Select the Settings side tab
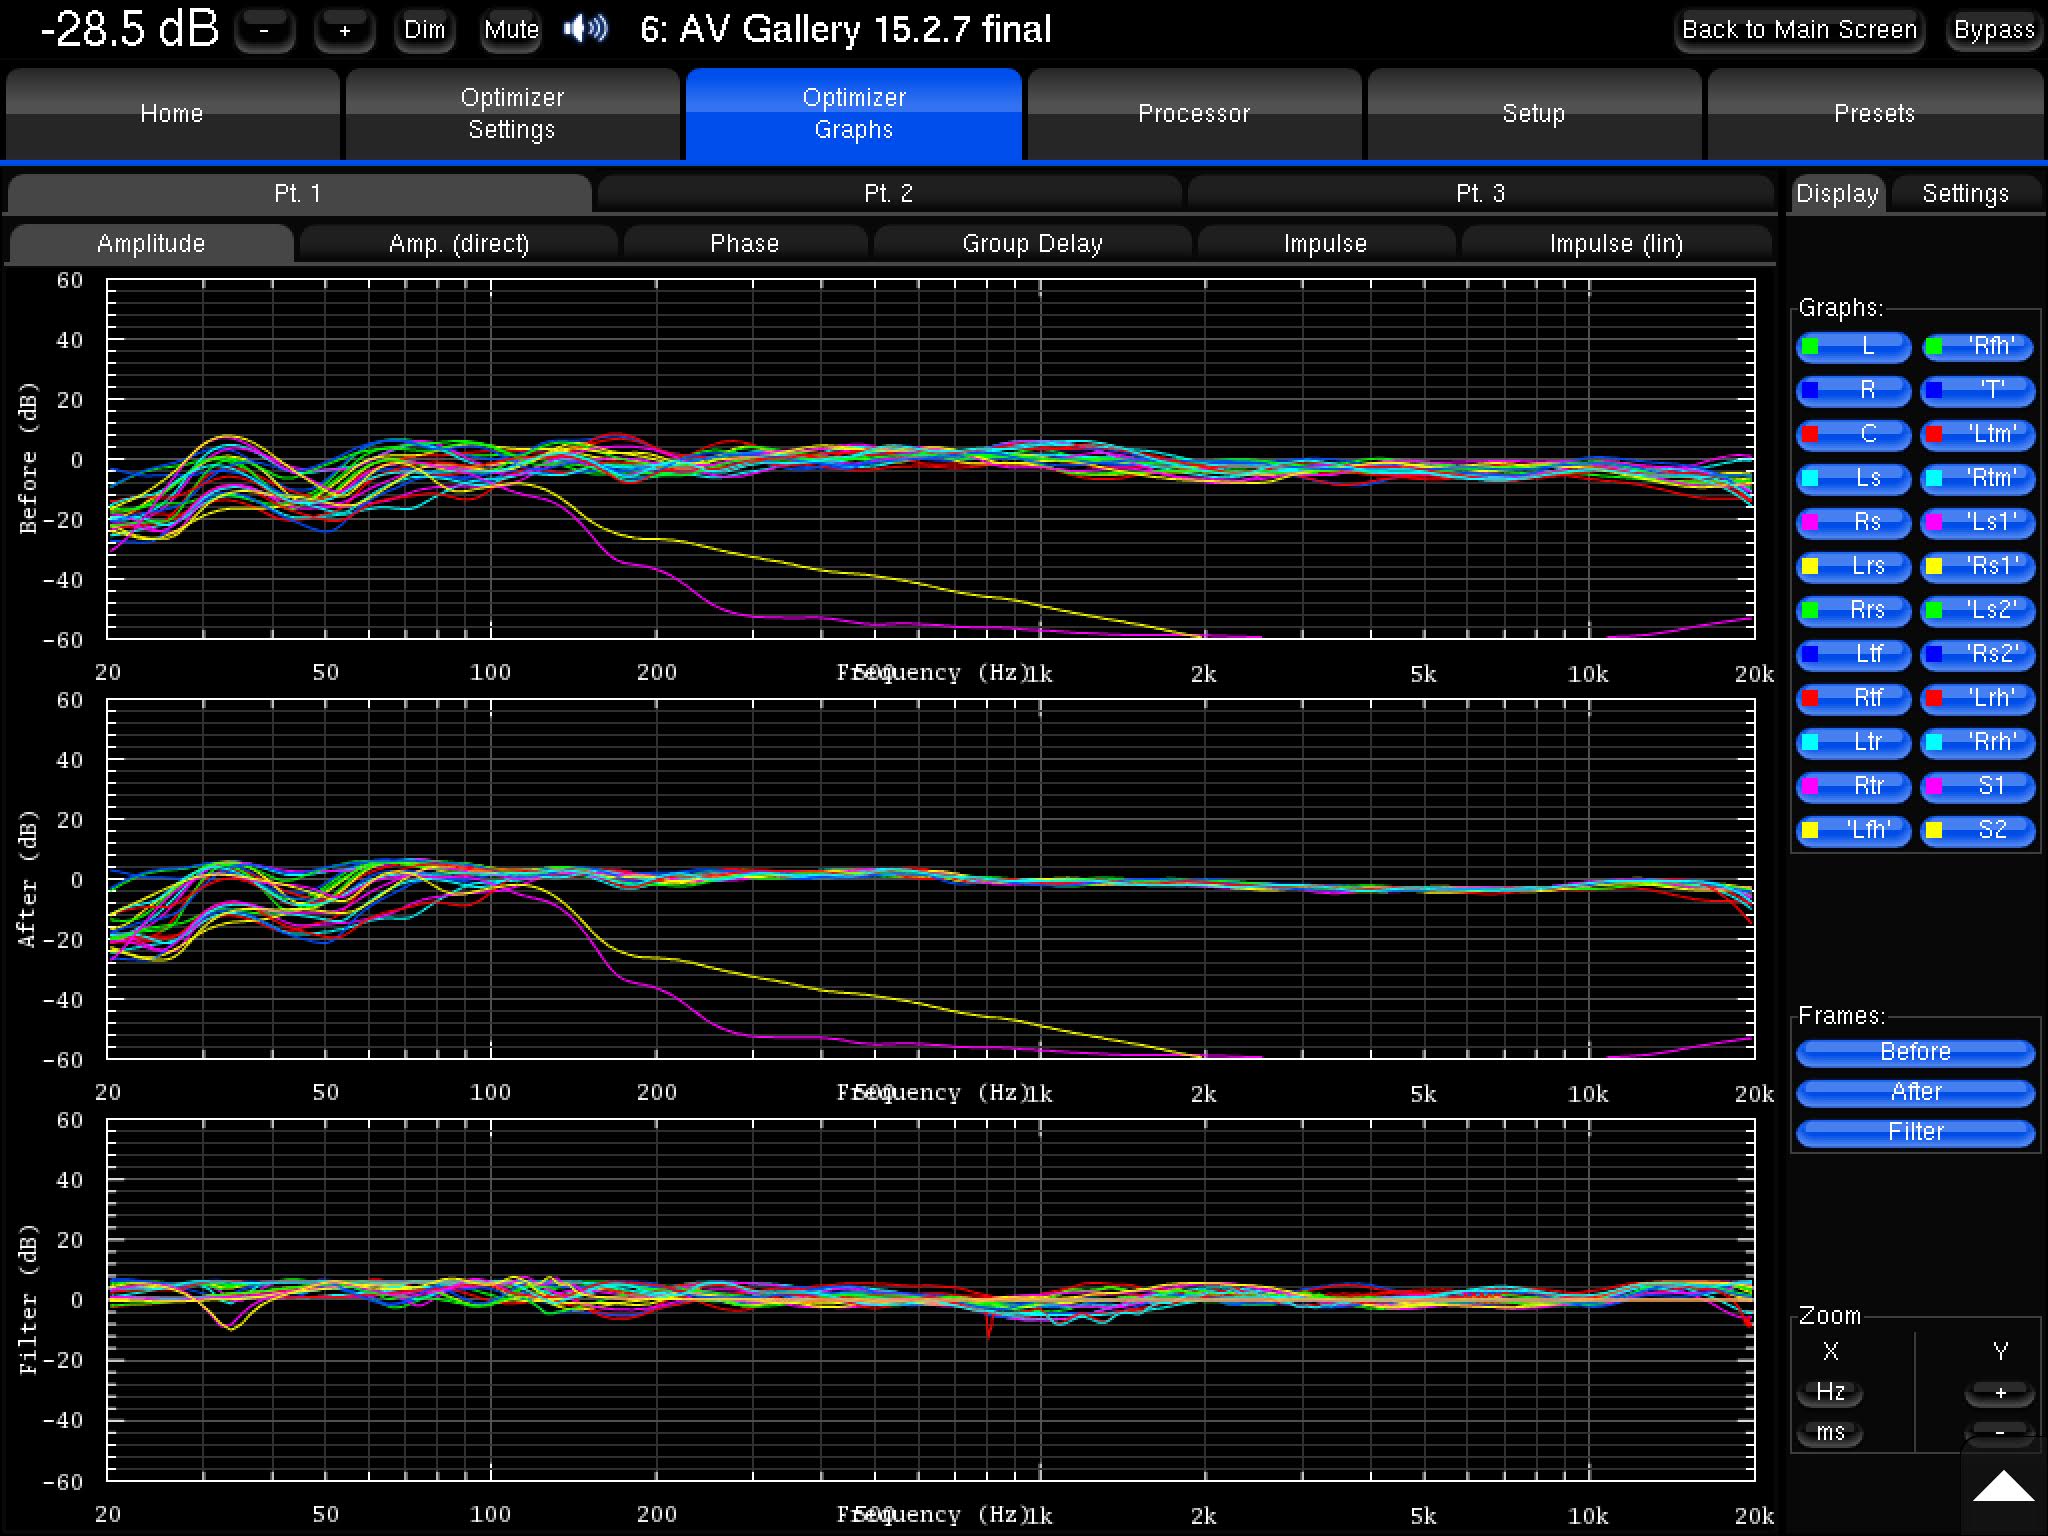Screen dimensions: 2048x1536 click(x=1966, y=193)
